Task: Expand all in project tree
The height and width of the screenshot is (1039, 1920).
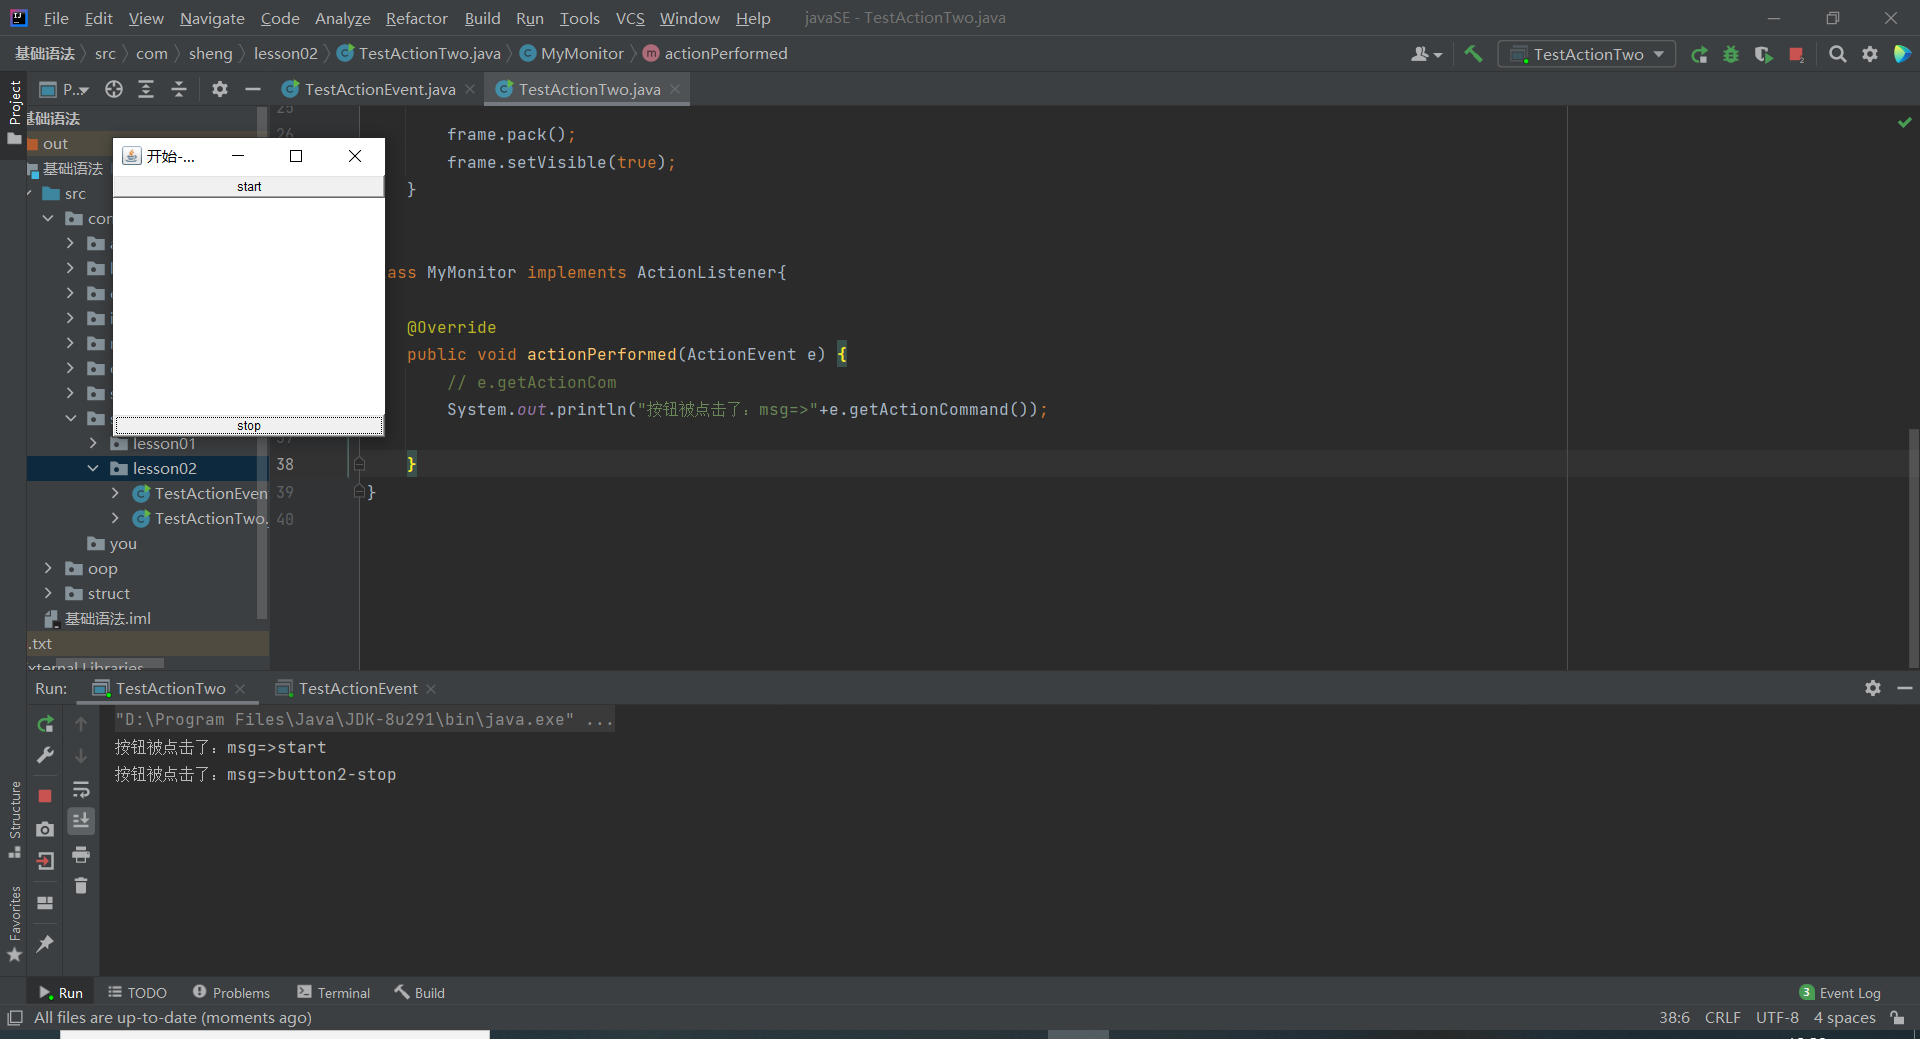Action: tap(146, 90)
